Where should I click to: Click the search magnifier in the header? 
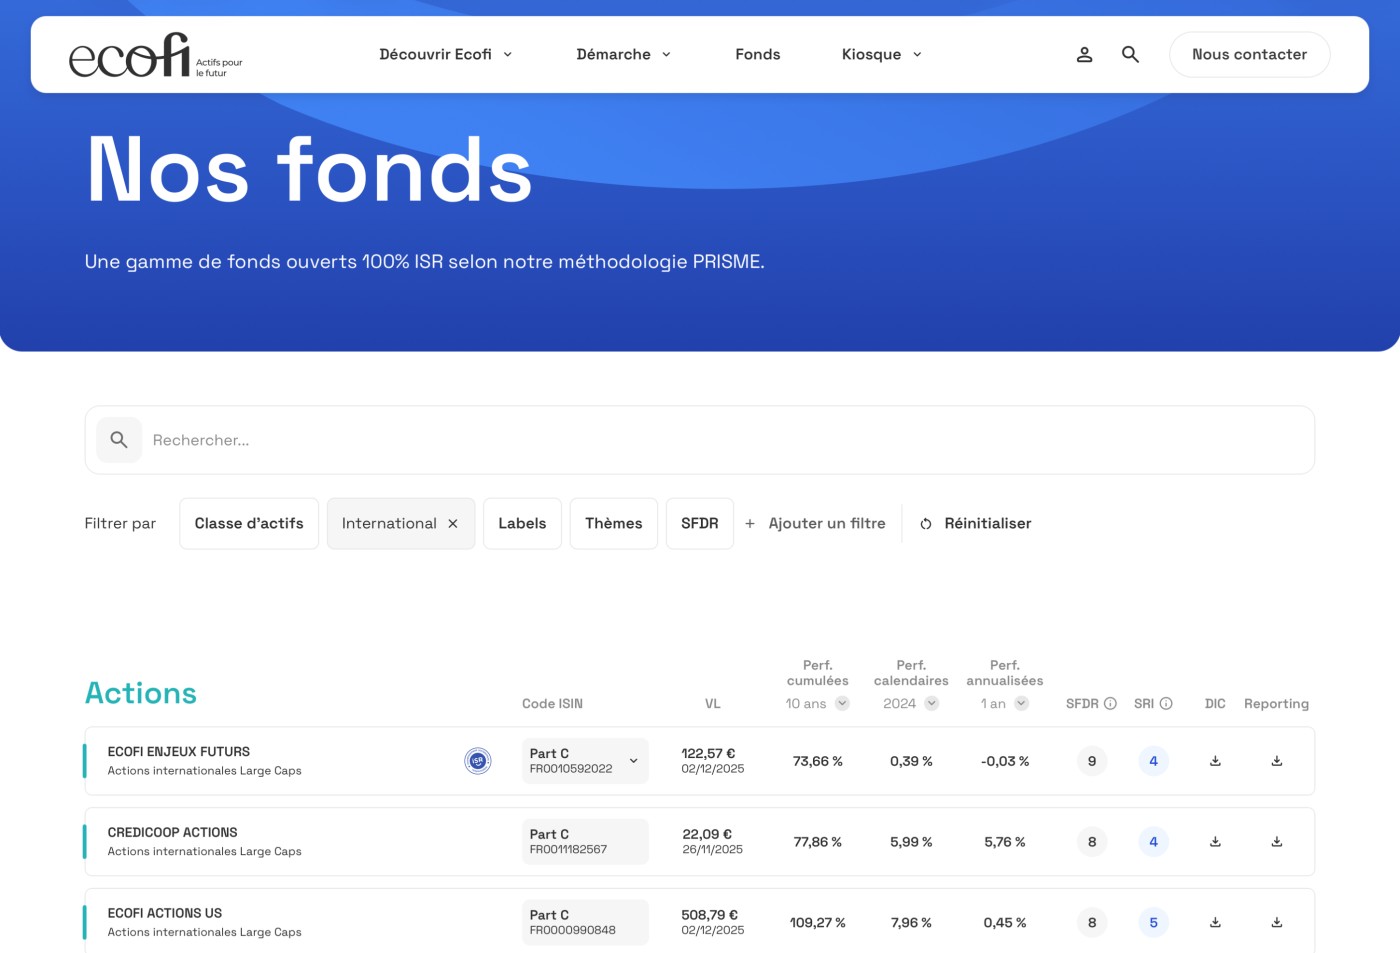1130,54
